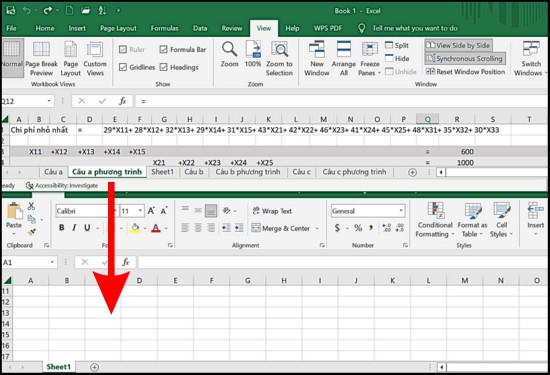Click the Sort A to Z icon

point(102,11)
